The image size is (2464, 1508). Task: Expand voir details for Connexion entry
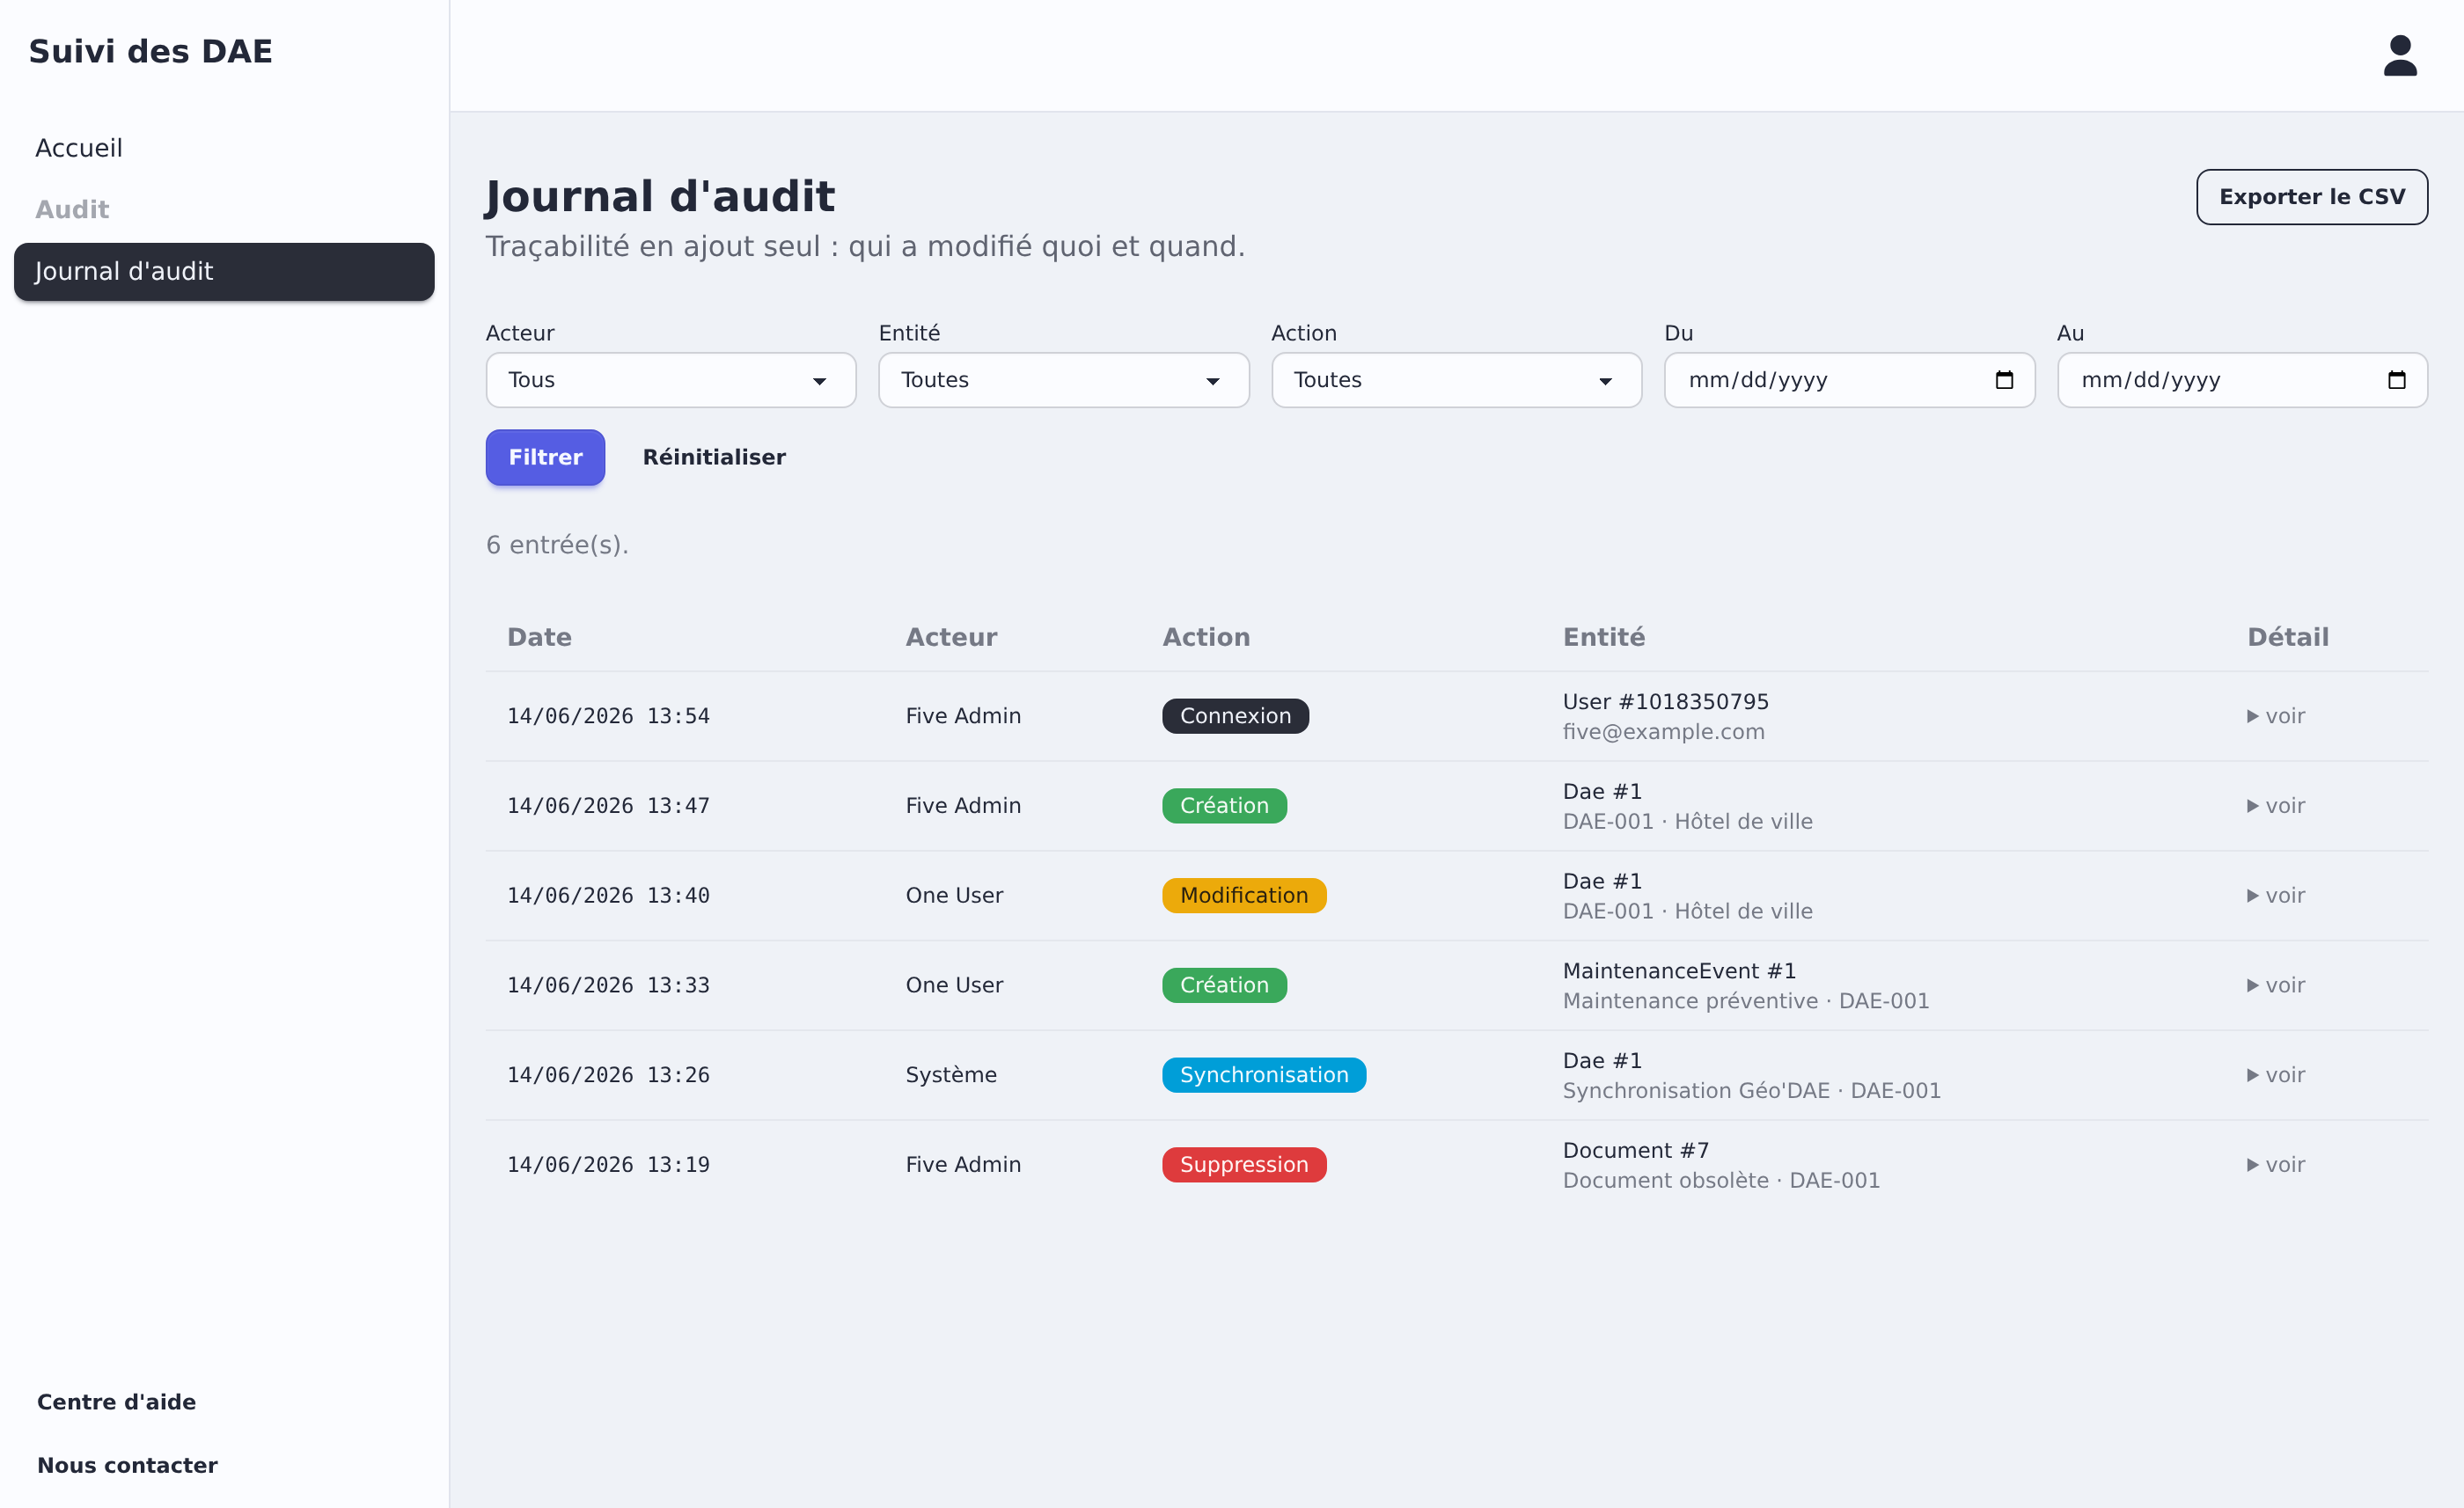coord(2275,716)
